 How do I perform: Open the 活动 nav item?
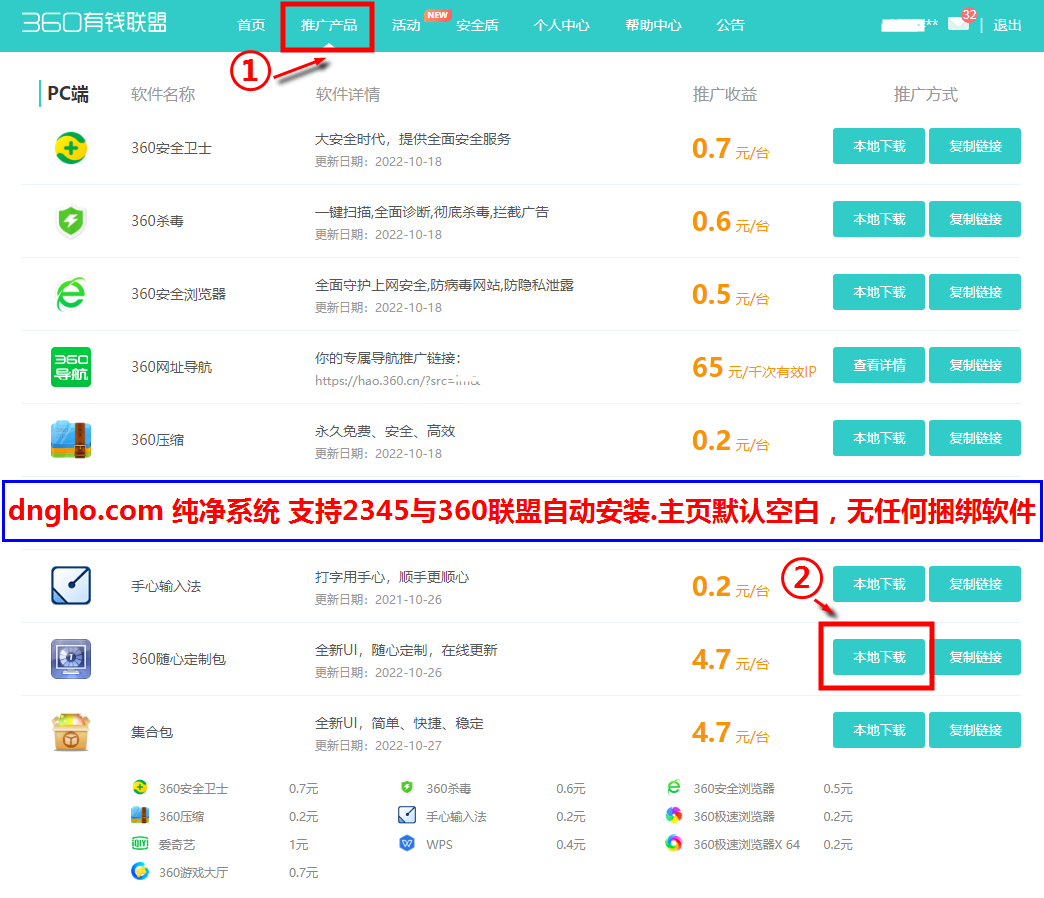[406, 25]
